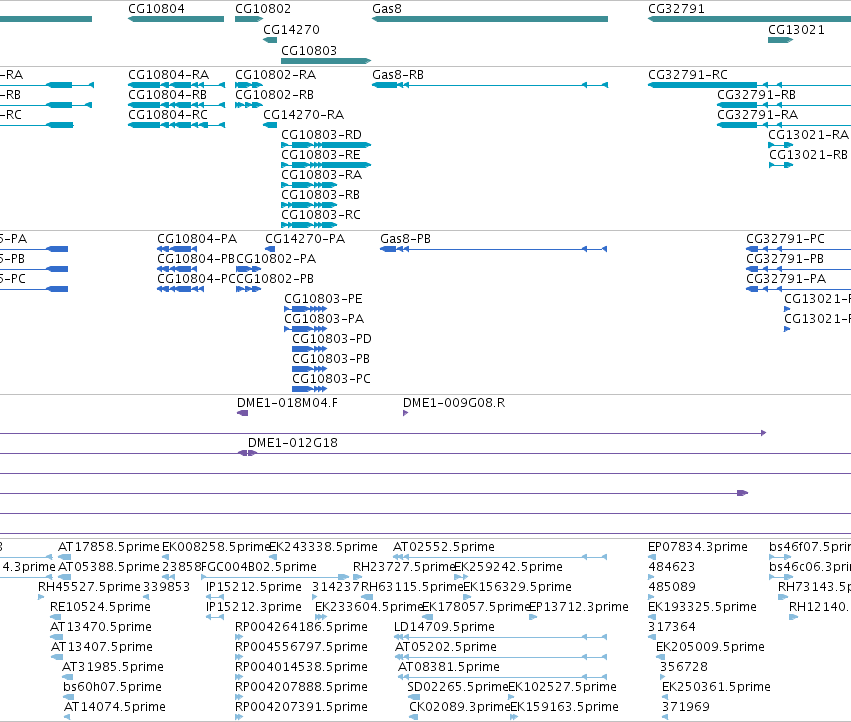This screenshot has width=851, height=722.
Task: Open the Gas8-RB transcript label
Action: point(398,75)
